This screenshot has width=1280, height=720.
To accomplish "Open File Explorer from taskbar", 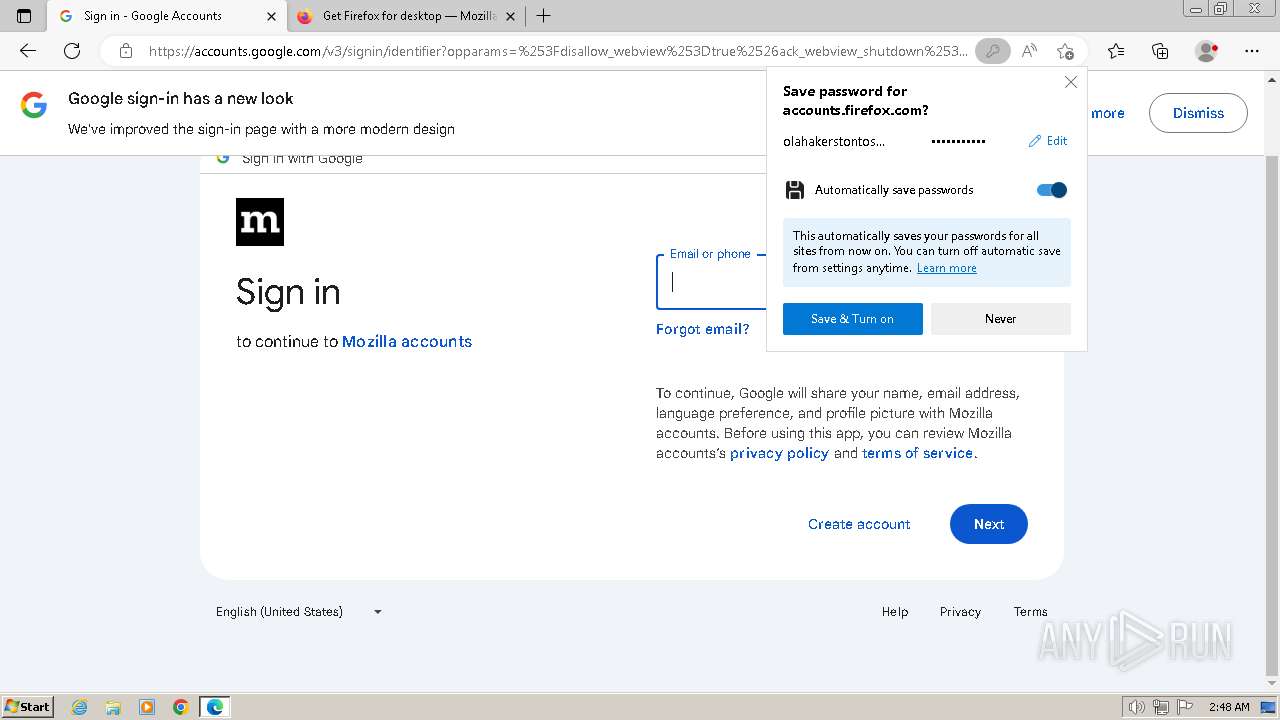I will [113, 707].
